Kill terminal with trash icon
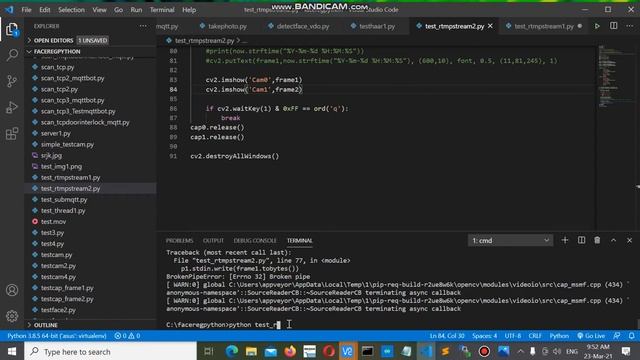The width and height of the screenshot is (640, 360). point(597,240)
